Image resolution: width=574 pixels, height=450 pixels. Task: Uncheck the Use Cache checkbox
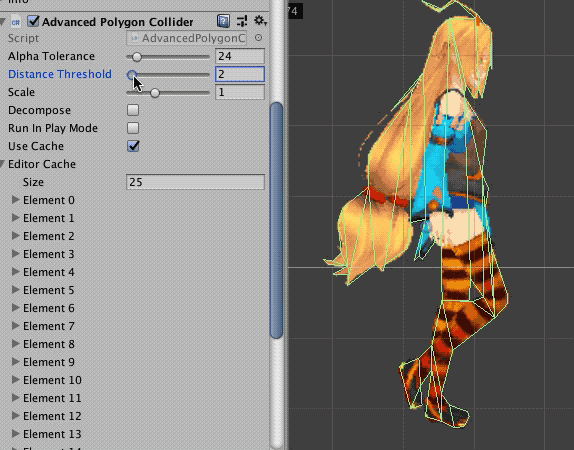pyautogui.click(x=133, y=146)
